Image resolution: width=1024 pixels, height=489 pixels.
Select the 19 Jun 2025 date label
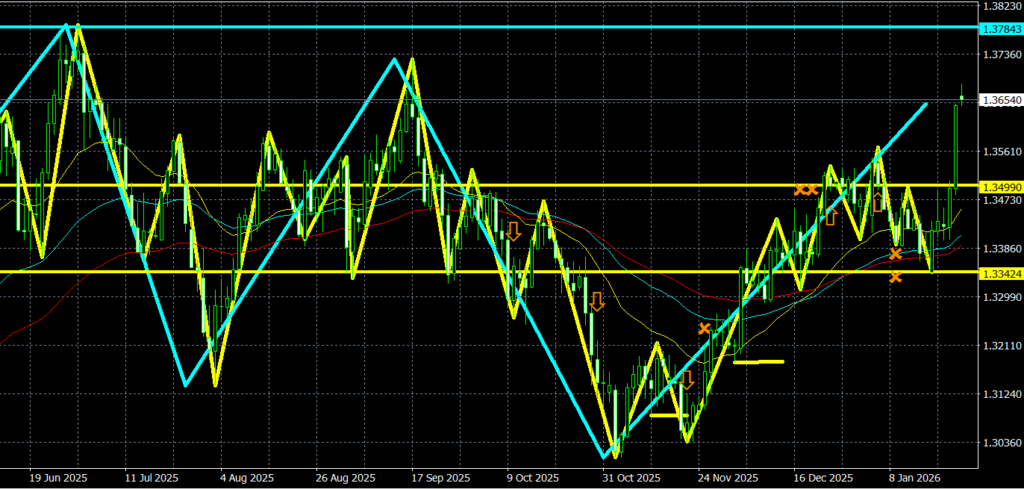(60, 478)
